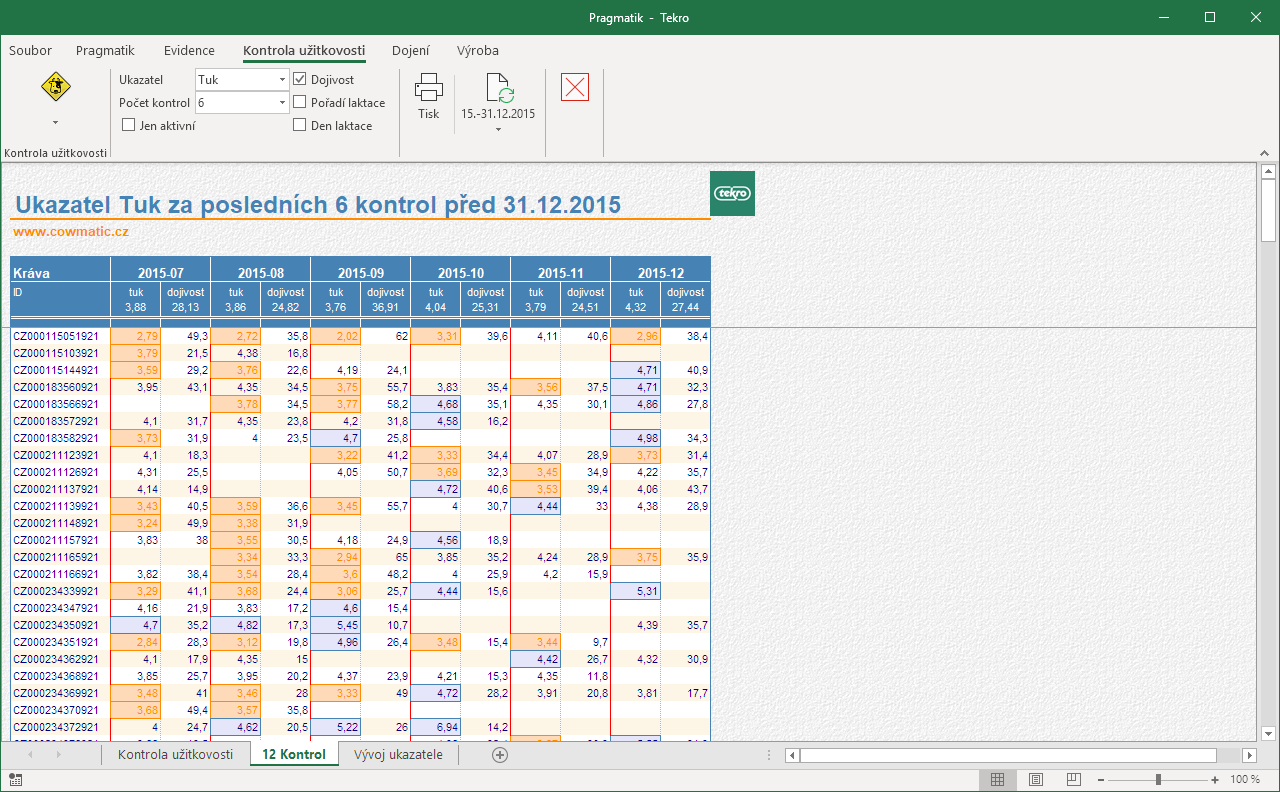This screenshot has width=1280, height=792.
Task: Click the macro record icon in status bar
Action: [16, 779]
